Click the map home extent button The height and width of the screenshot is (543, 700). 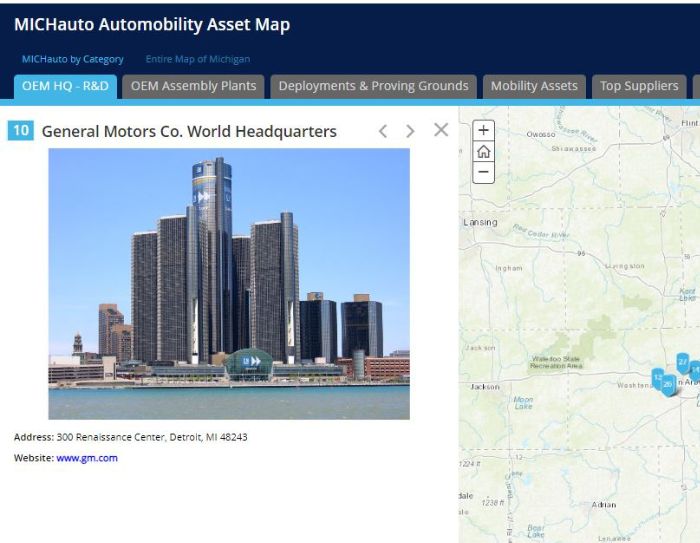[x=483, y=151]
